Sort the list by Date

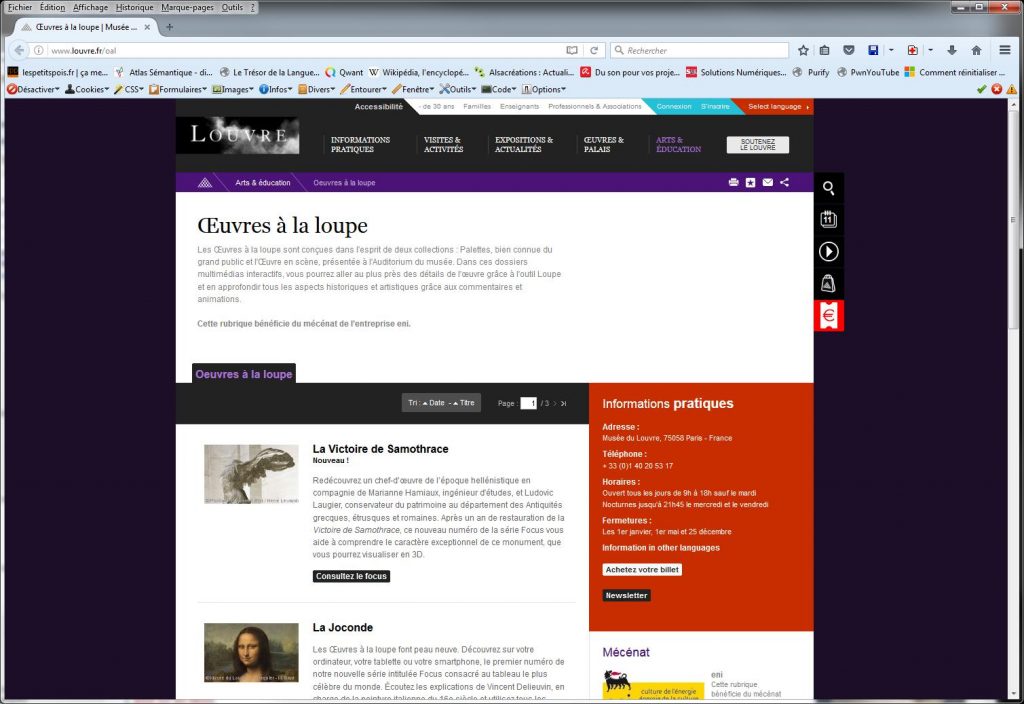[434, 403]
